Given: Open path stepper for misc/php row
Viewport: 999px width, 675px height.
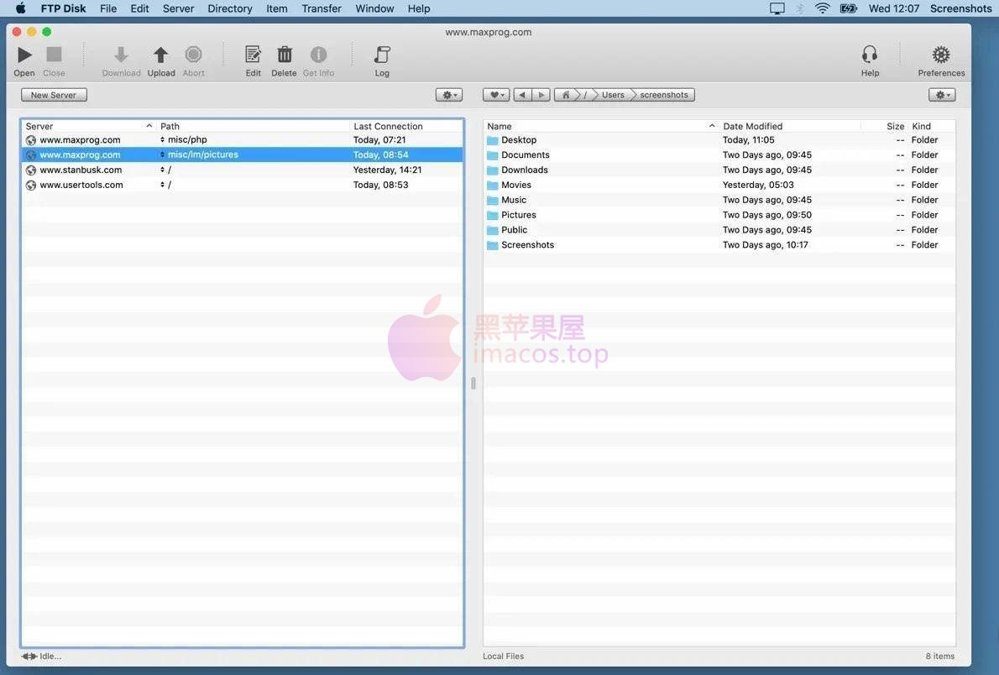Looking at the screenshot, I should [162, 140].
